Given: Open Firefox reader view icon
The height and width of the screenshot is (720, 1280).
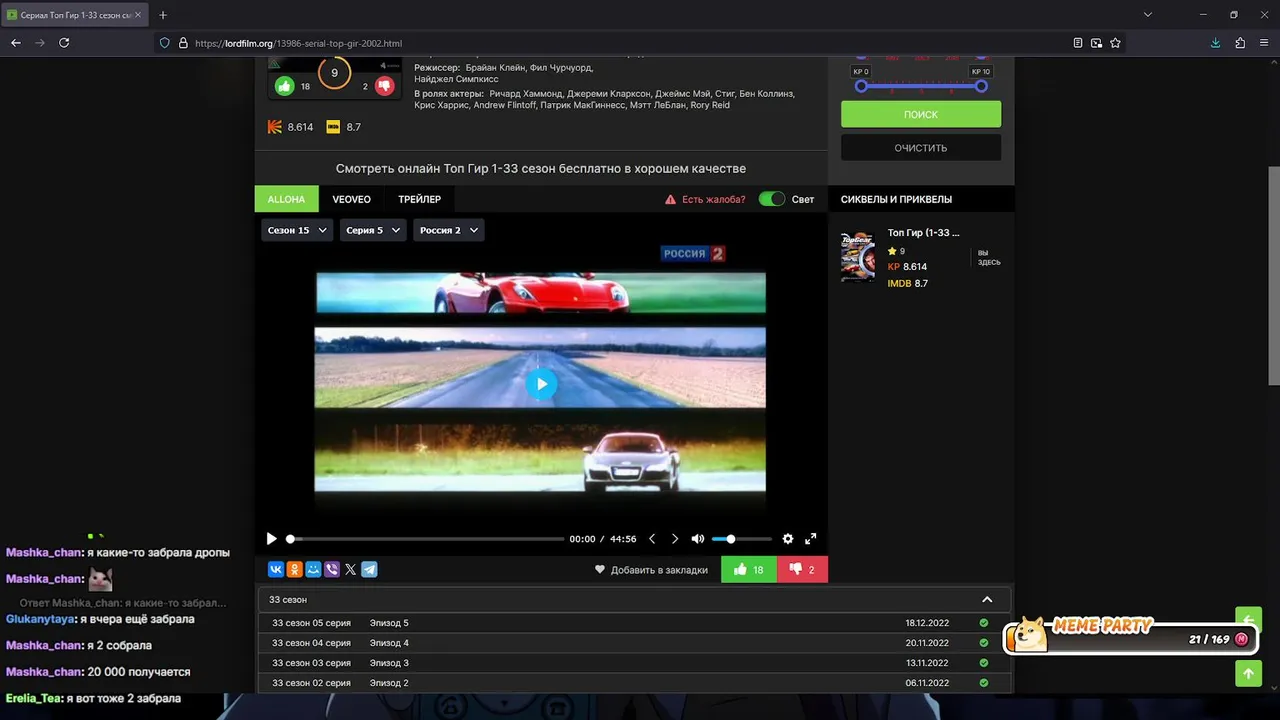Looking at the screenshot, I should 1078,43.
